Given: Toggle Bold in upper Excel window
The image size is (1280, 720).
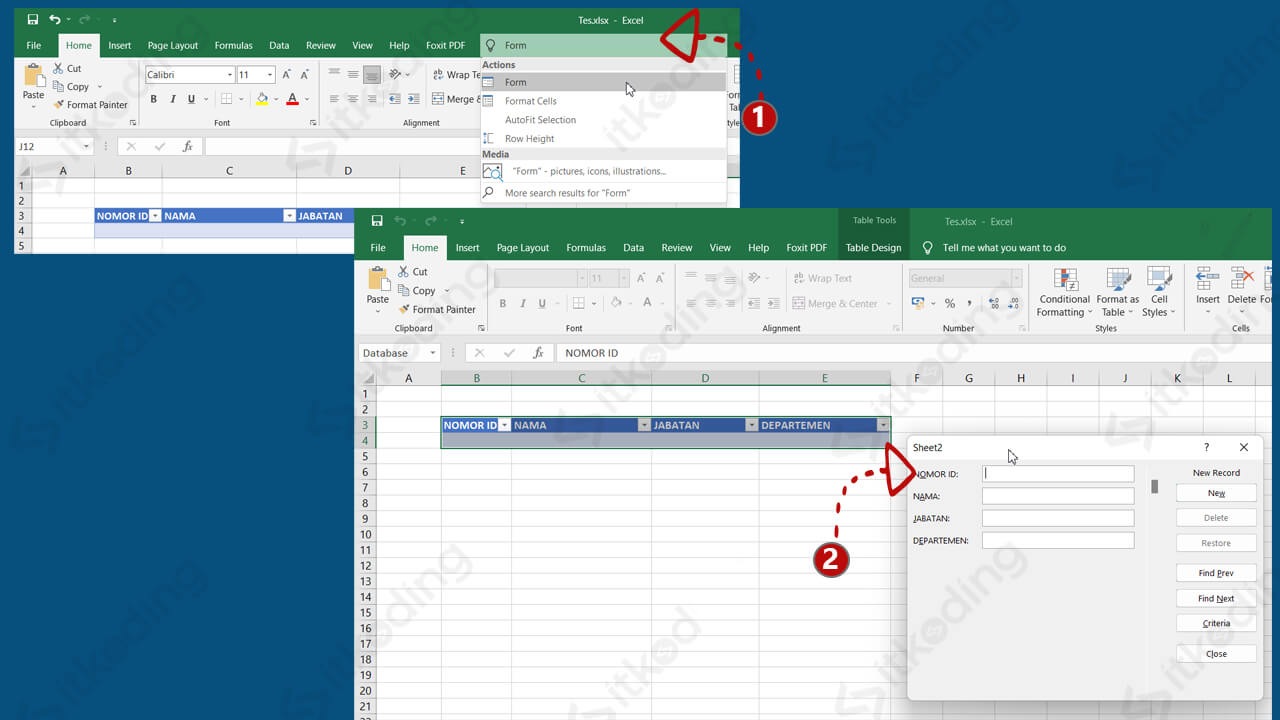Looking at the screenshot, I should click(x=154, y=99).
